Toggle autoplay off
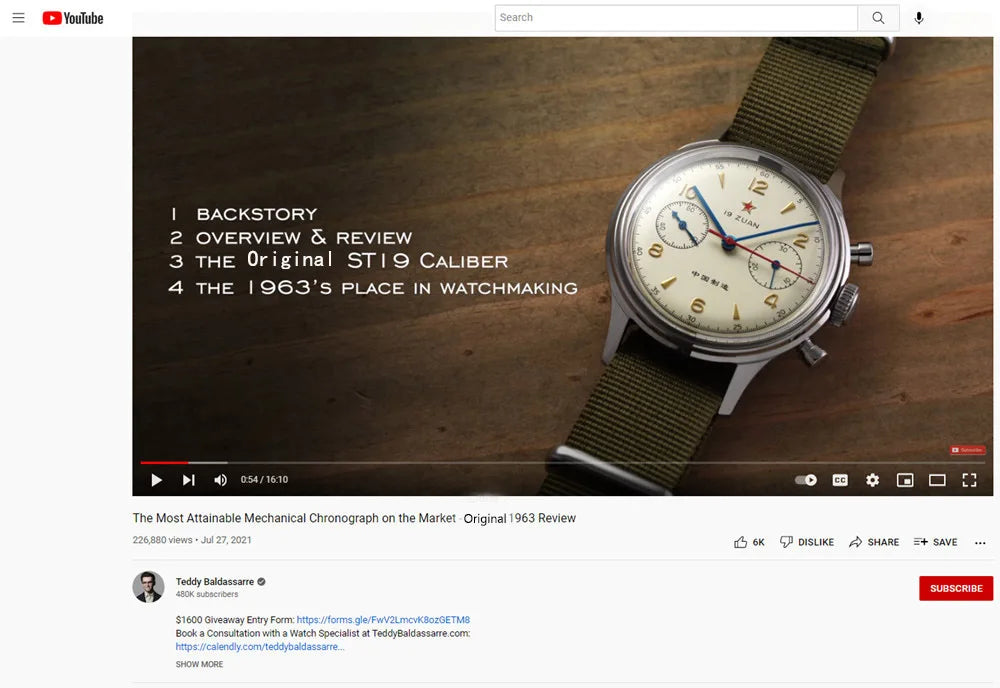 [805, 480]
